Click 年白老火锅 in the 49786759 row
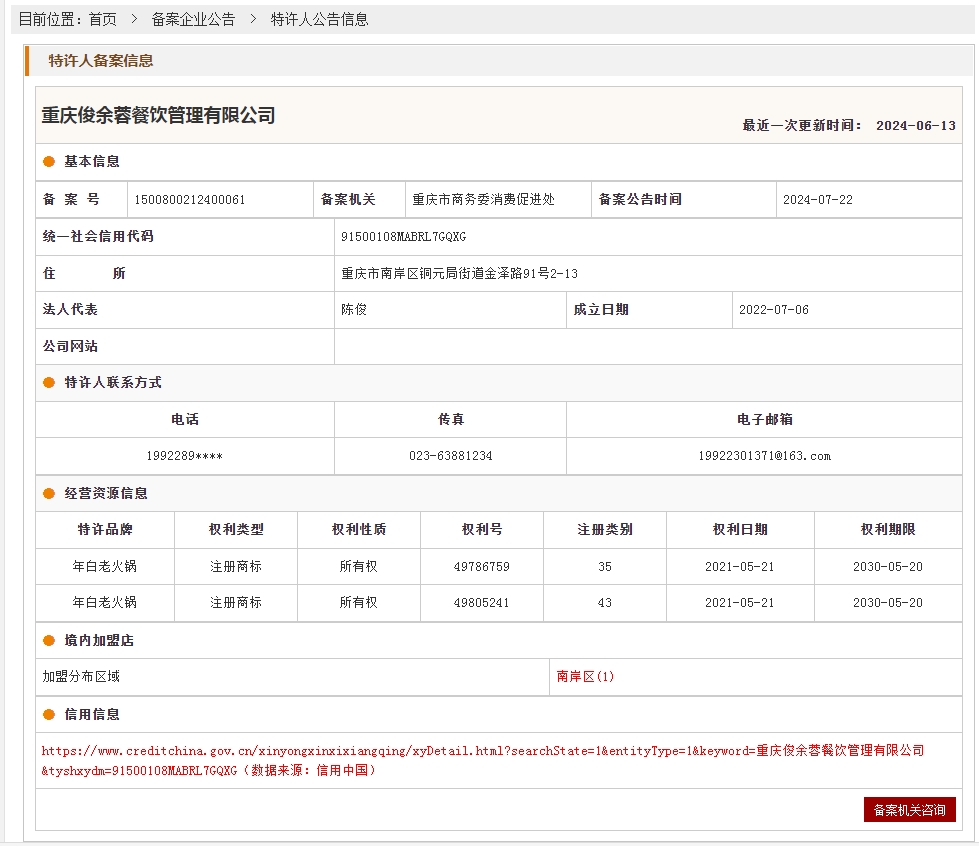979x846 pixels. click(104, 566)
